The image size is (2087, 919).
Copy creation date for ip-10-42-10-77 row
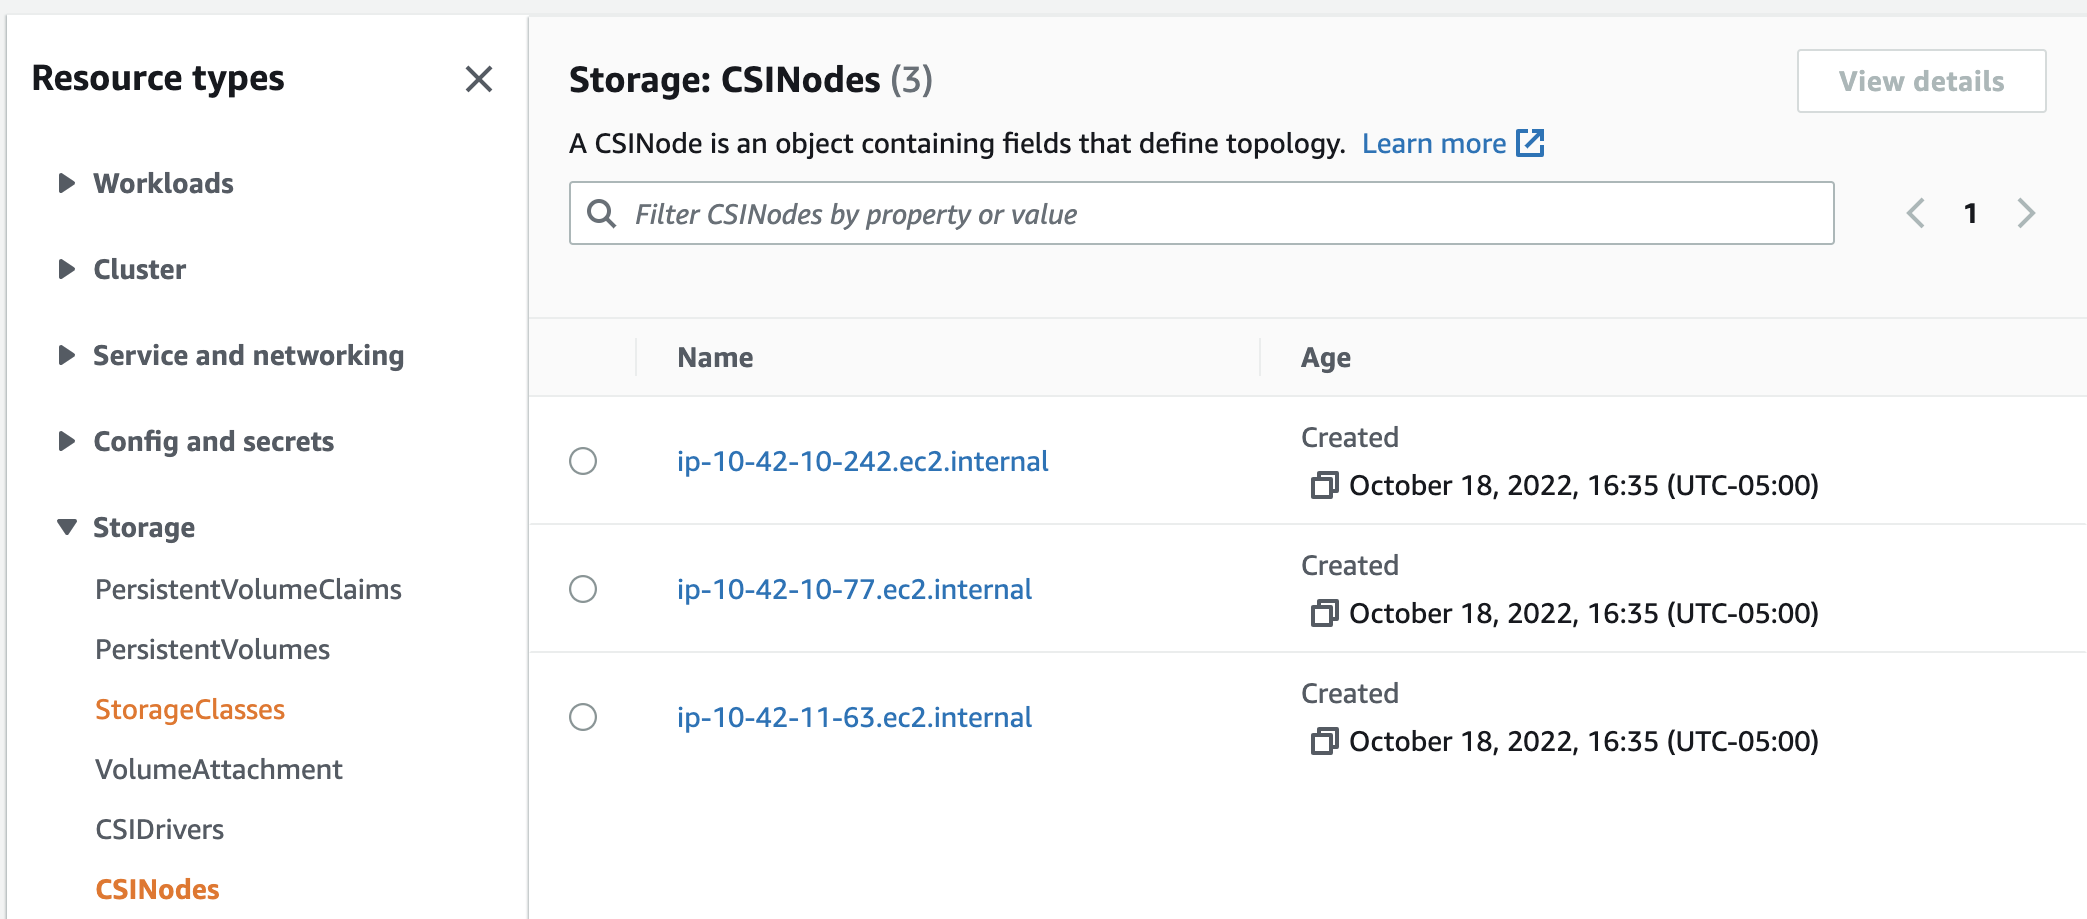click(1324, 613)
